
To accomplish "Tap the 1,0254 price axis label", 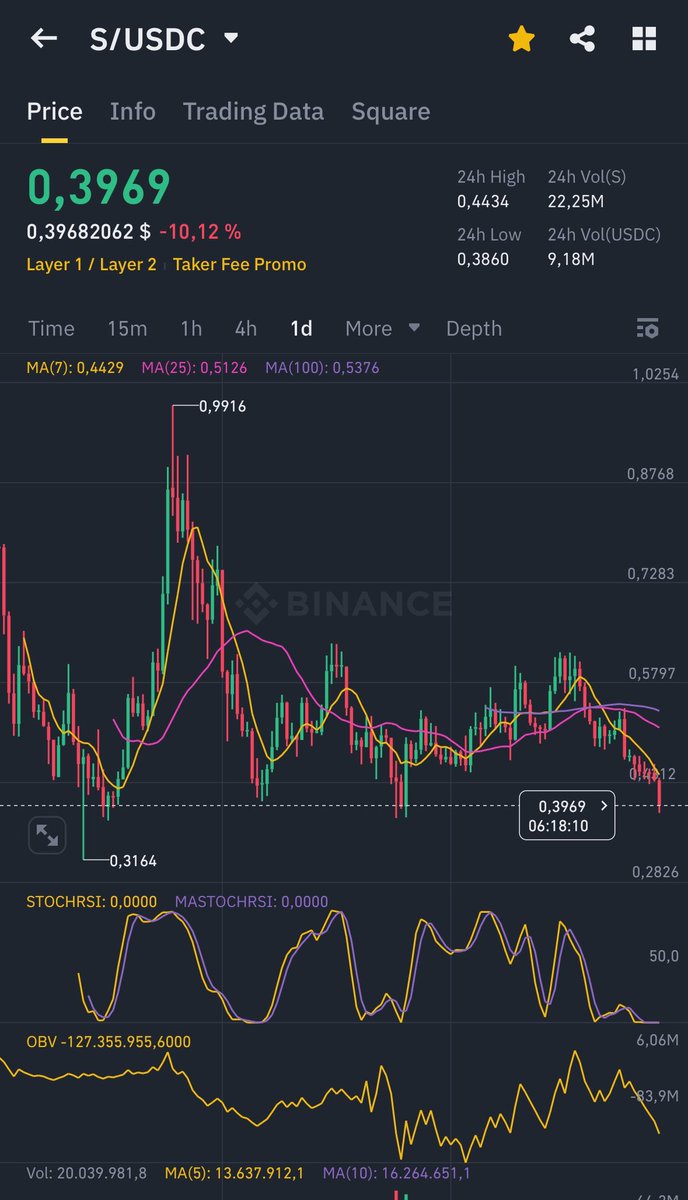I will [x=655, y=374].
